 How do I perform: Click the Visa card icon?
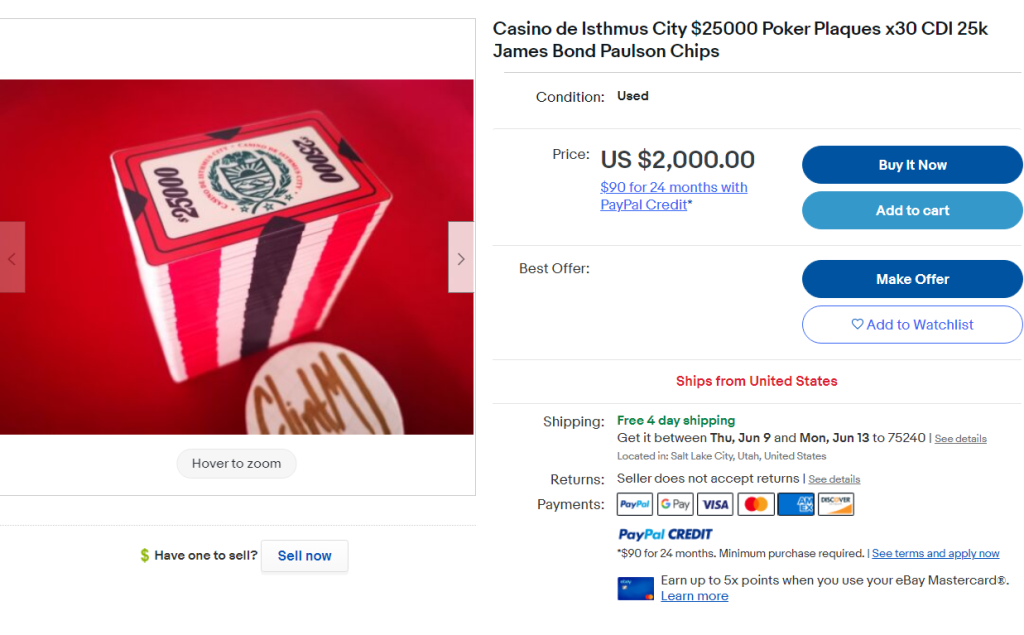(x=715, y=504)
